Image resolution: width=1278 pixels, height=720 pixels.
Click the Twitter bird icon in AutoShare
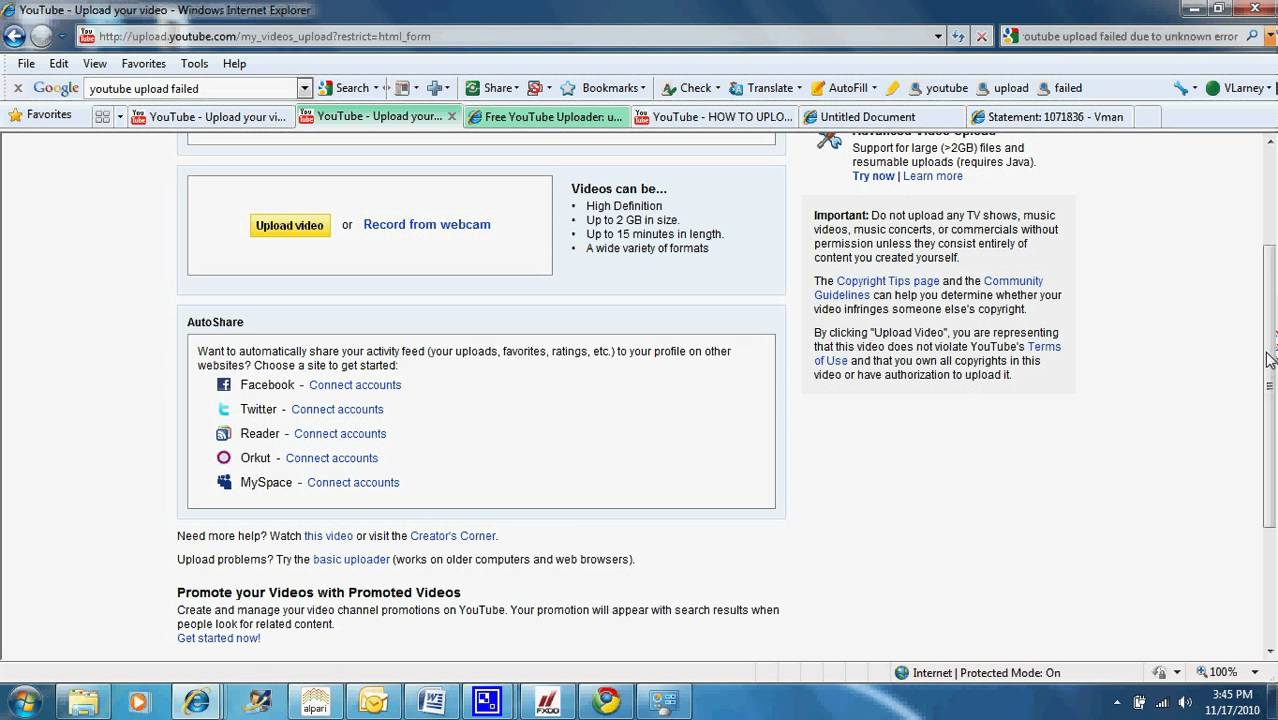[224, 409]
